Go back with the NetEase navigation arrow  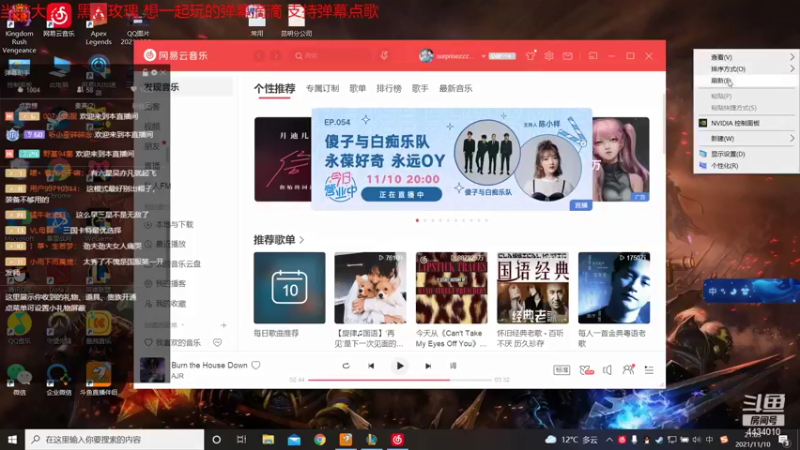point(259,56)
